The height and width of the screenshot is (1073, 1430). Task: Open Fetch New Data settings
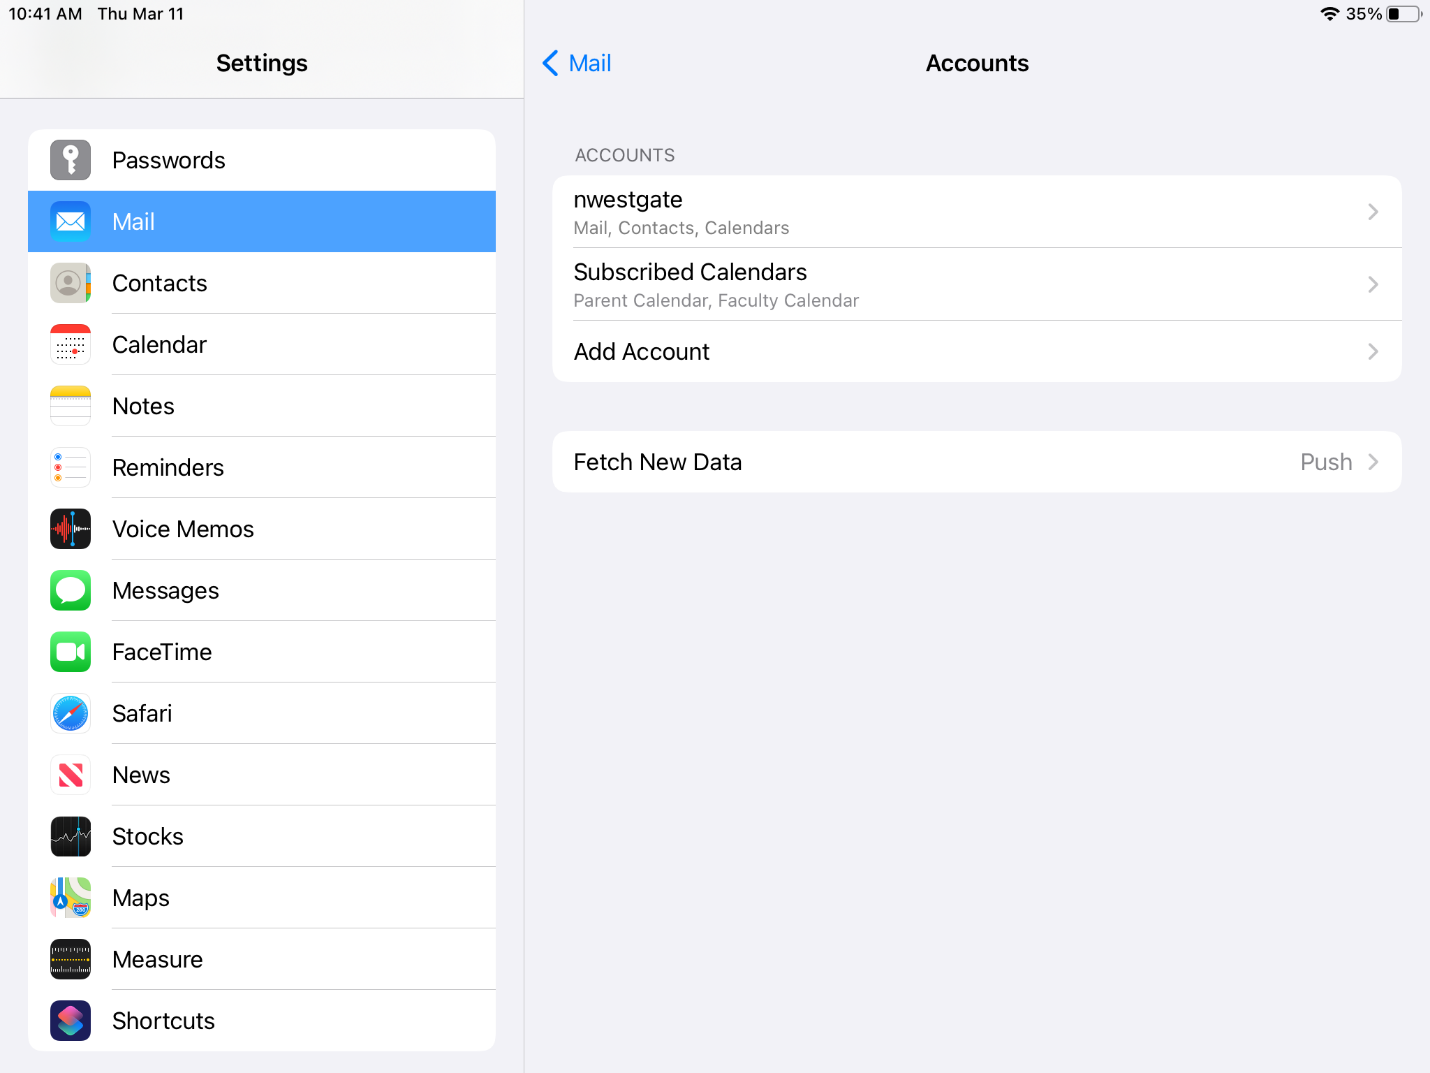coord(977,462)
